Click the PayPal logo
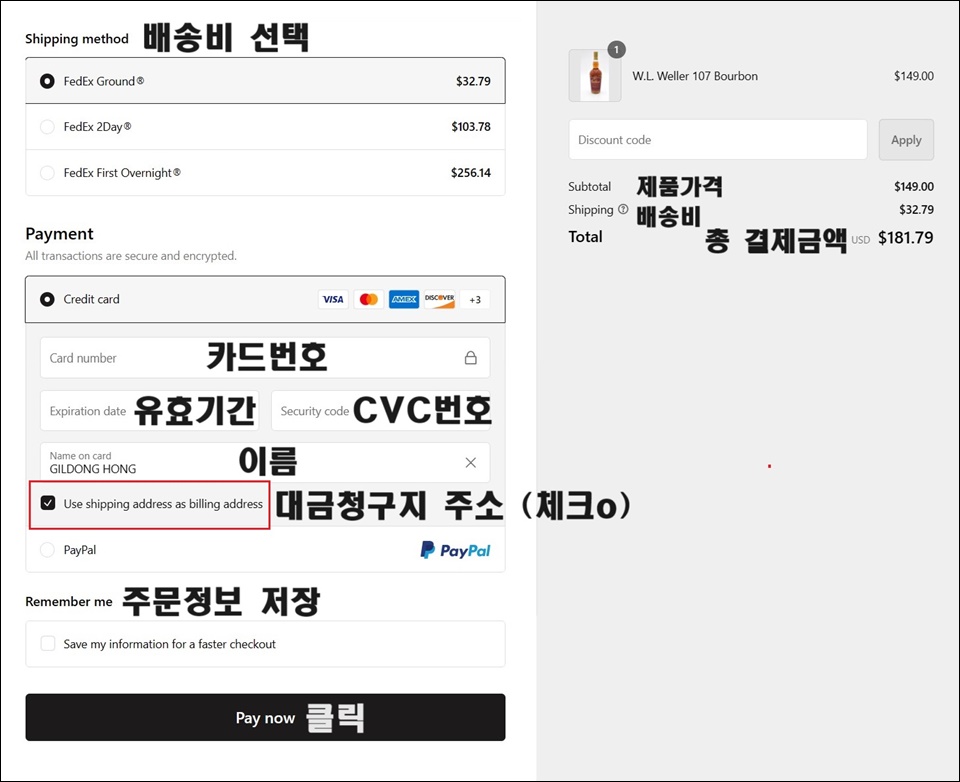This screenshot has width=960, height=782. tap(455, 550)
